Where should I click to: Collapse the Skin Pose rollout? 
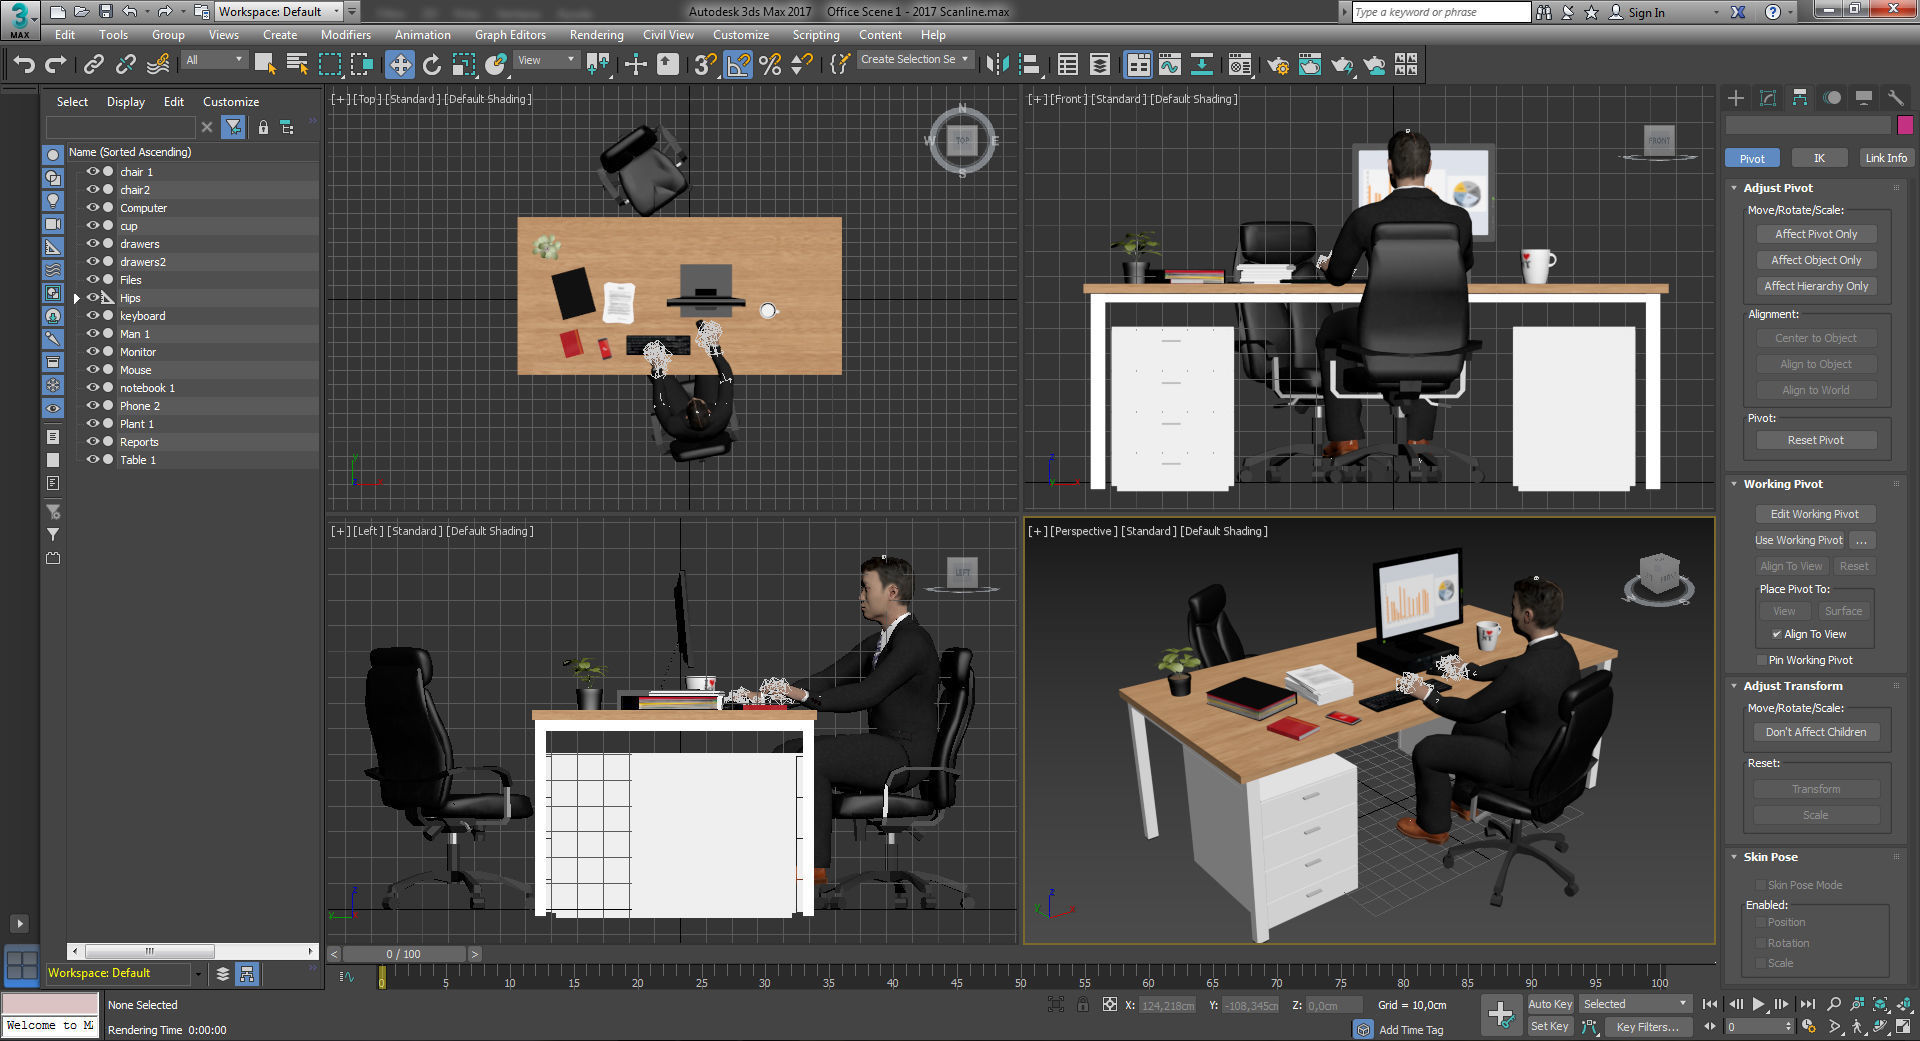click(x=1734, y=857)
